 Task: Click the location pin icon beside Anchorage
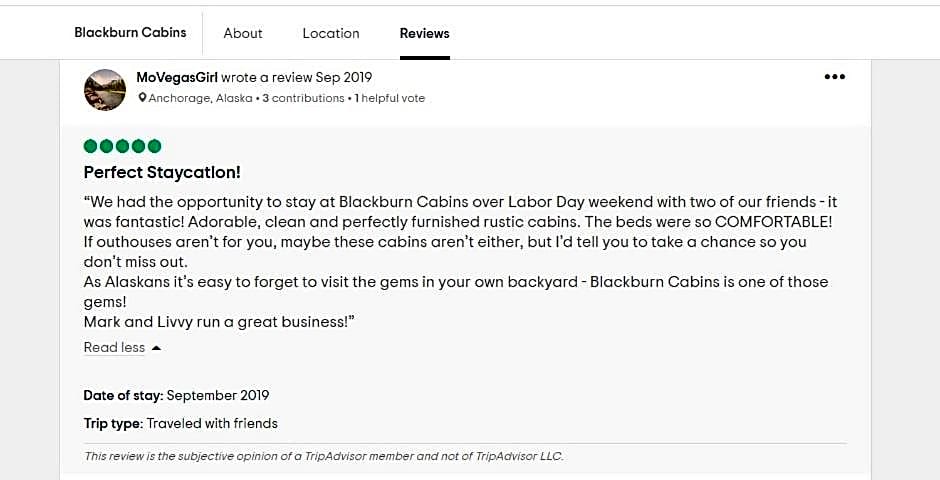point(143,98)
